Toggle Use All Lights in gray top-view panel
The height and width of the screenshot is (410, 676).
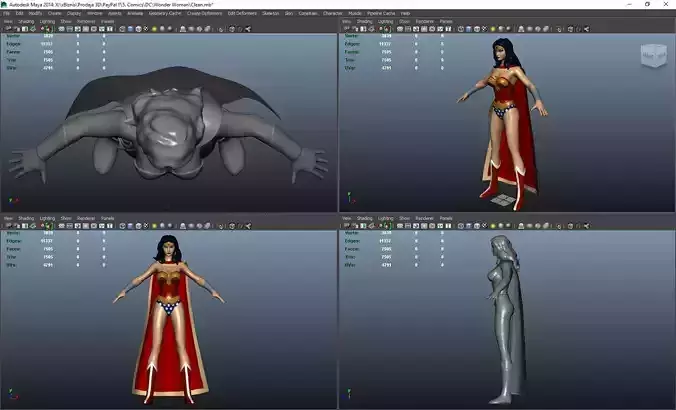click(154, 29)
